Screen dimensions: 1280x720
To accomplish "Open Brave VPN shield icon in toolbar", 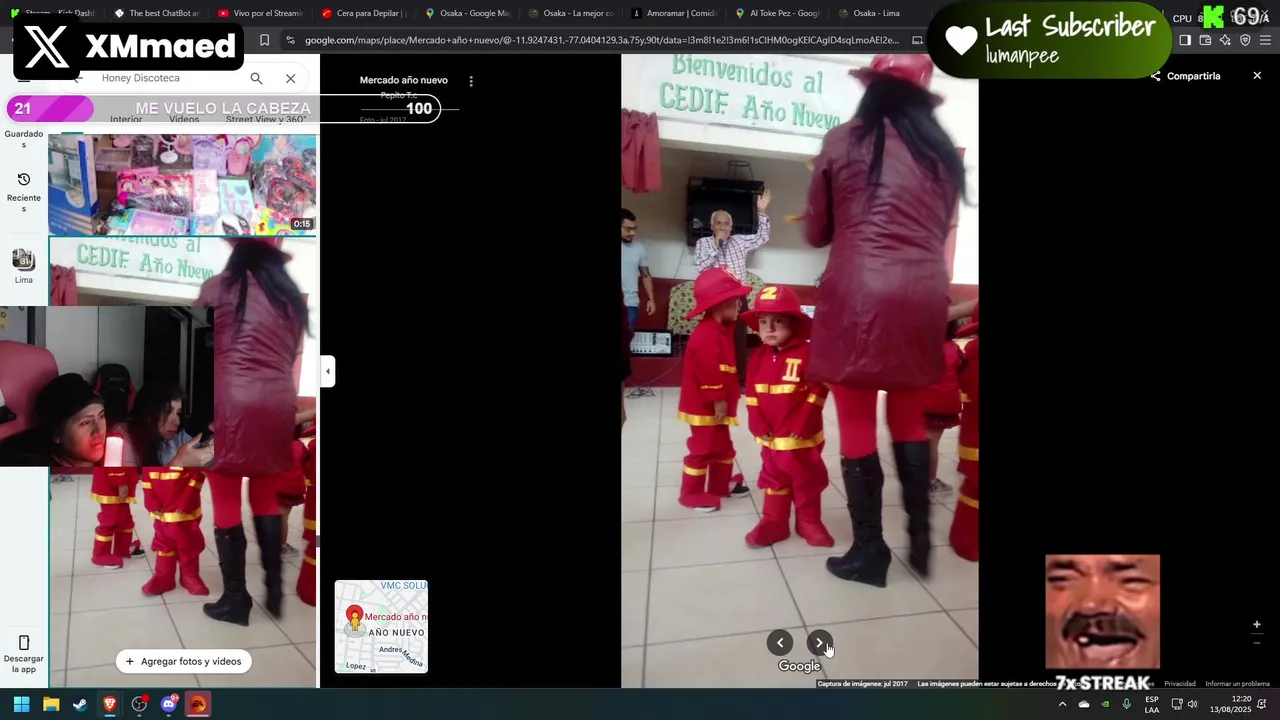I will click(1245, 40).
